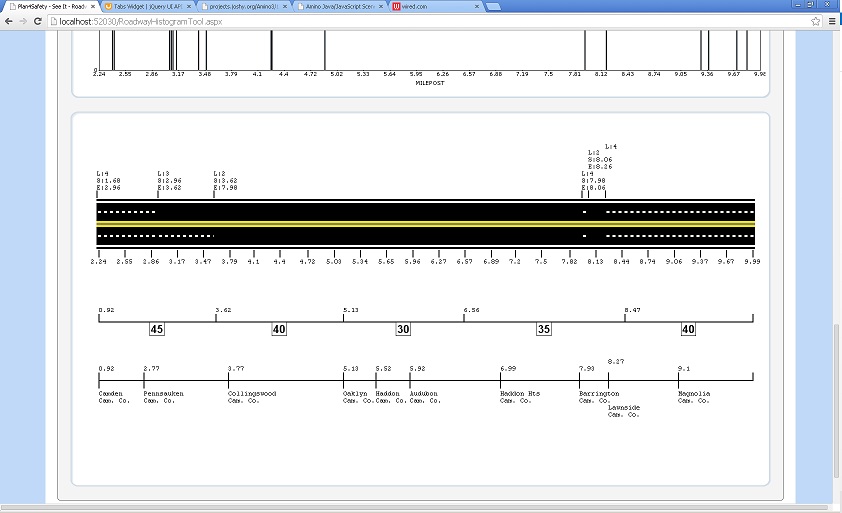Image resolution: width=842 pixels, height=513 pixels.
Task: Click the MILEPOST axis label
Action: [430, 83]
